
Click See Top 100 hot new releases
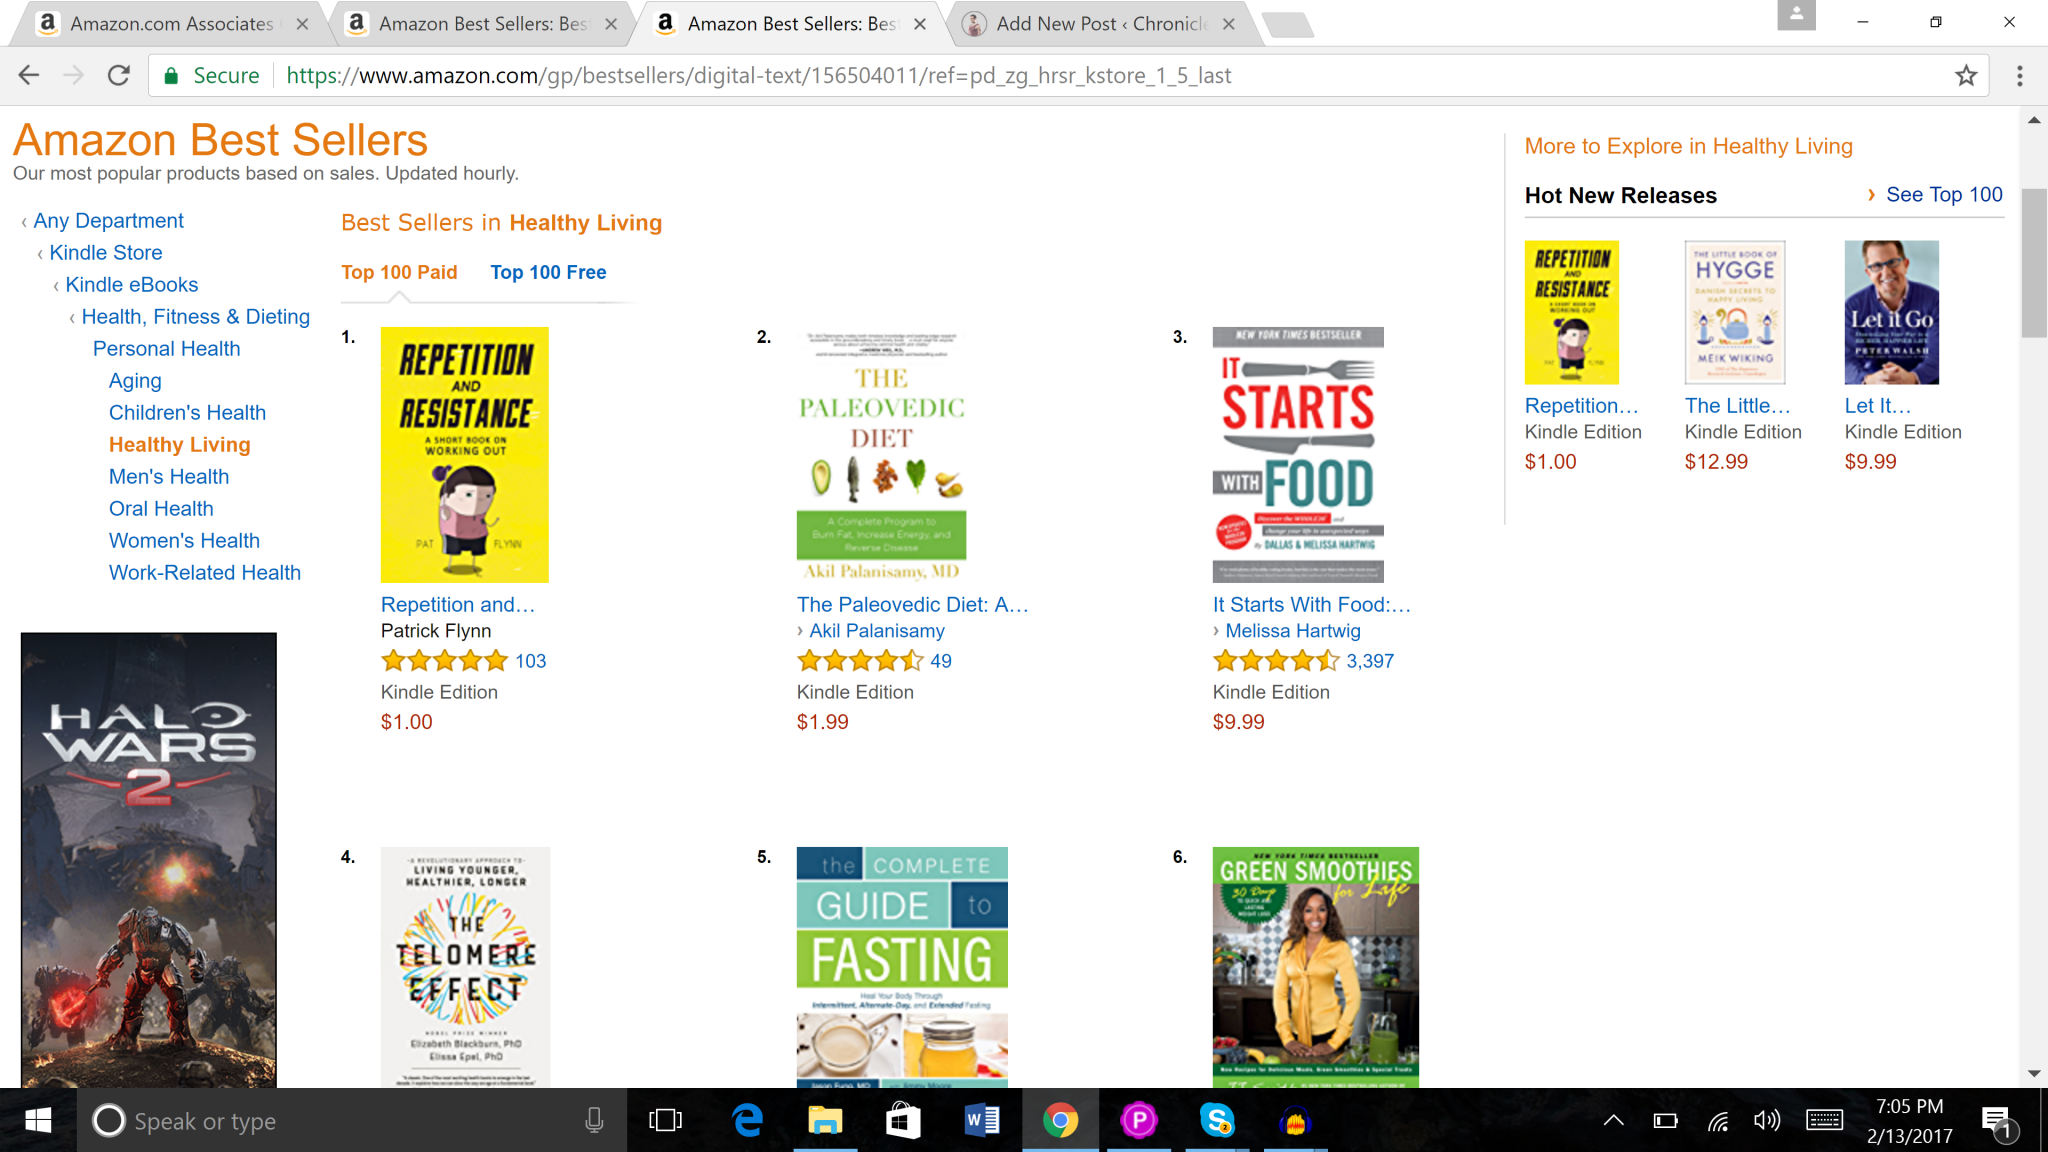pos(1944,195)
